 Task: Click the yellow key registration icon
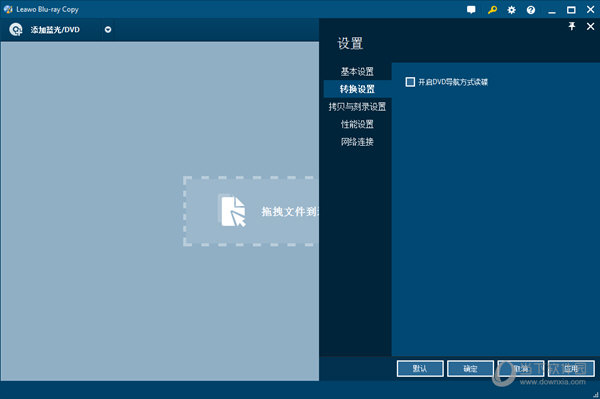pyautogui.click(x=492, y=10)
